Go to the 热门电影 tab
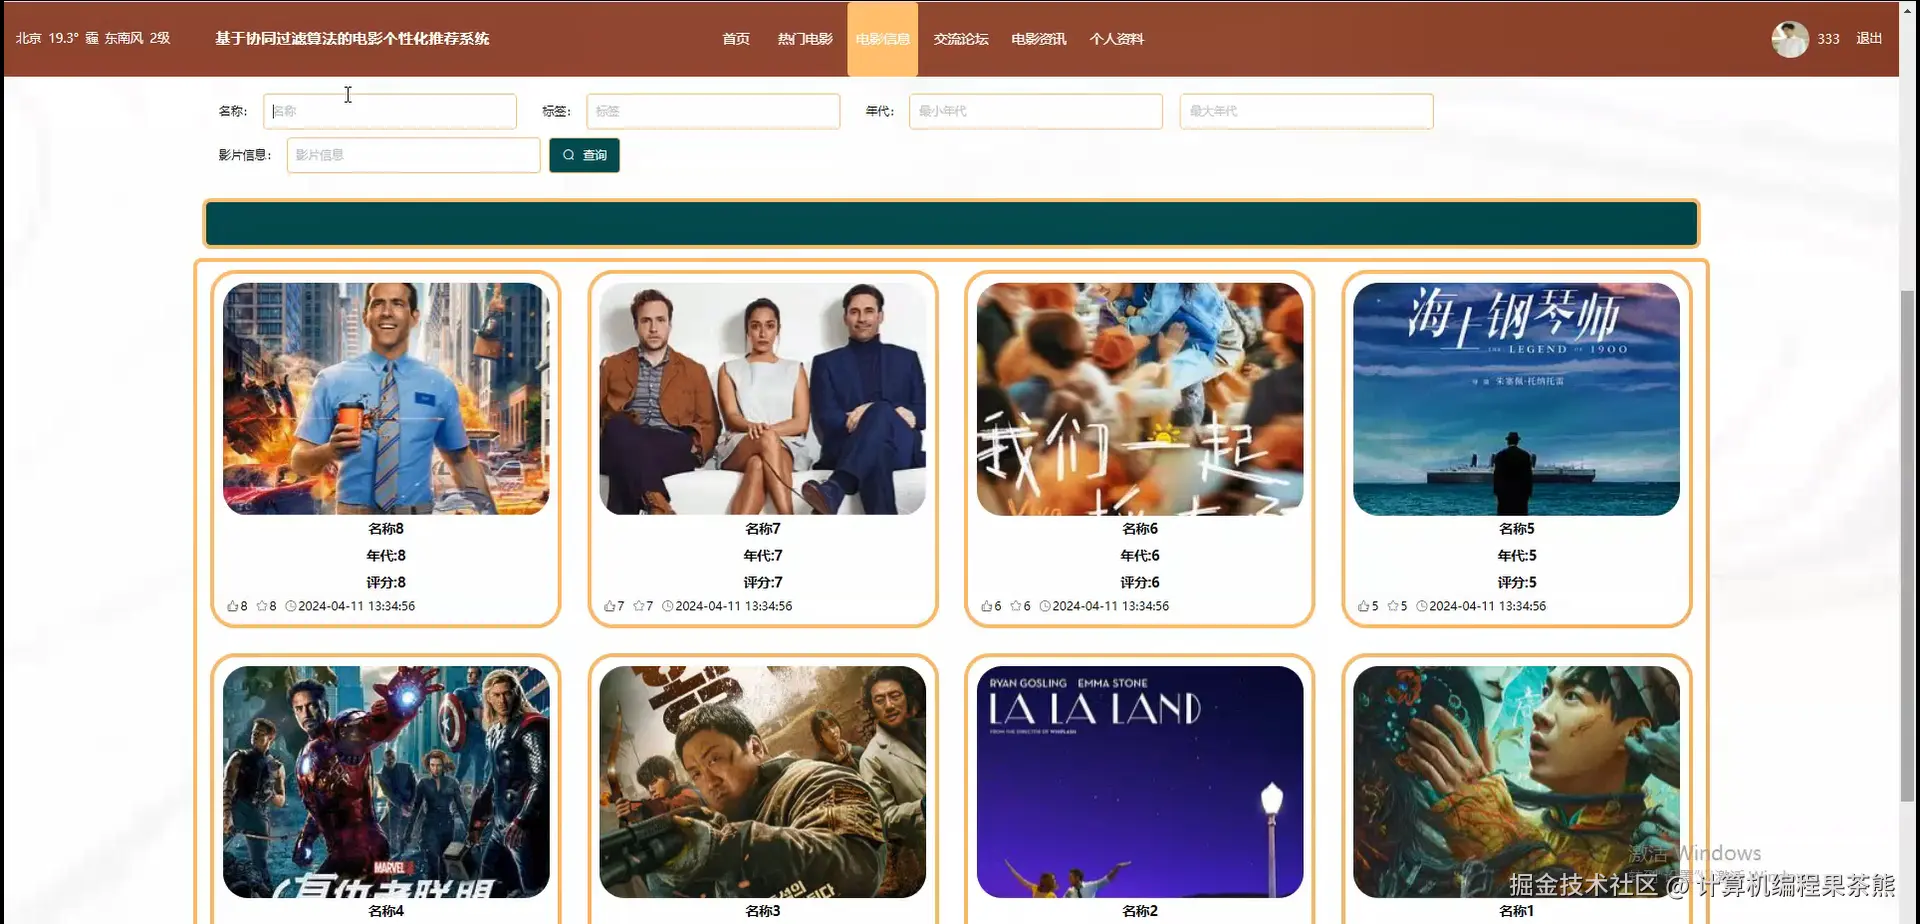Screen dimensions: 1920x924 tap(805, 39)
